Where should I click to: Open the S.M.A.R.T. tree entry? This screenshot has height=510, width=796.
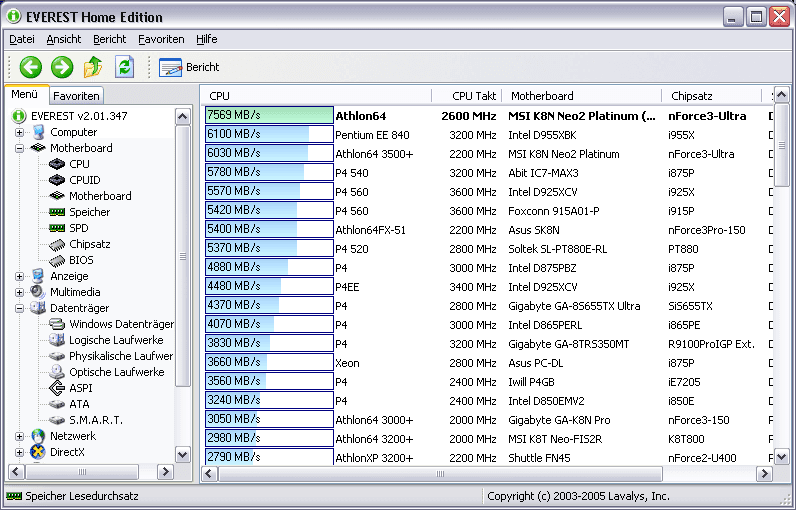point(96,420)
